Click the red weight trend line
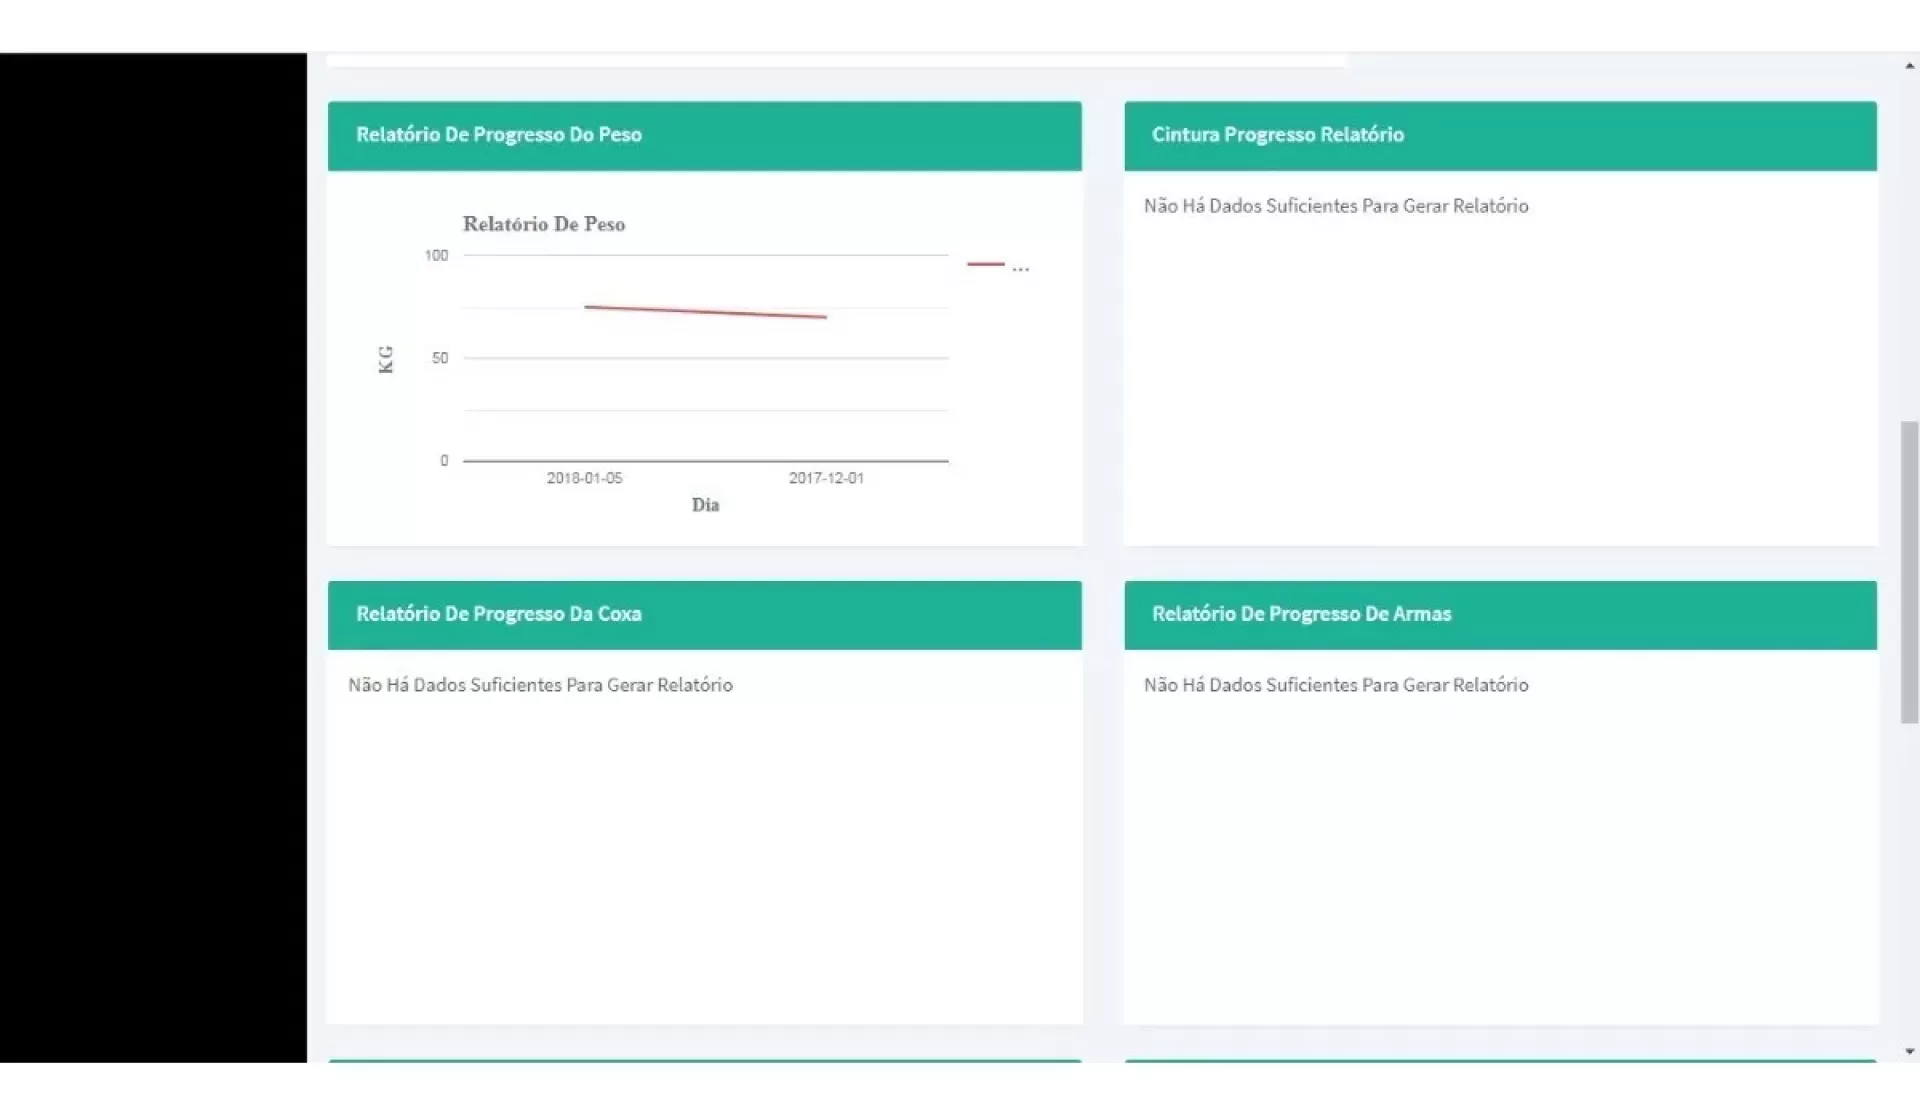Screen dimensions: 1920x1114 point(705,312)
